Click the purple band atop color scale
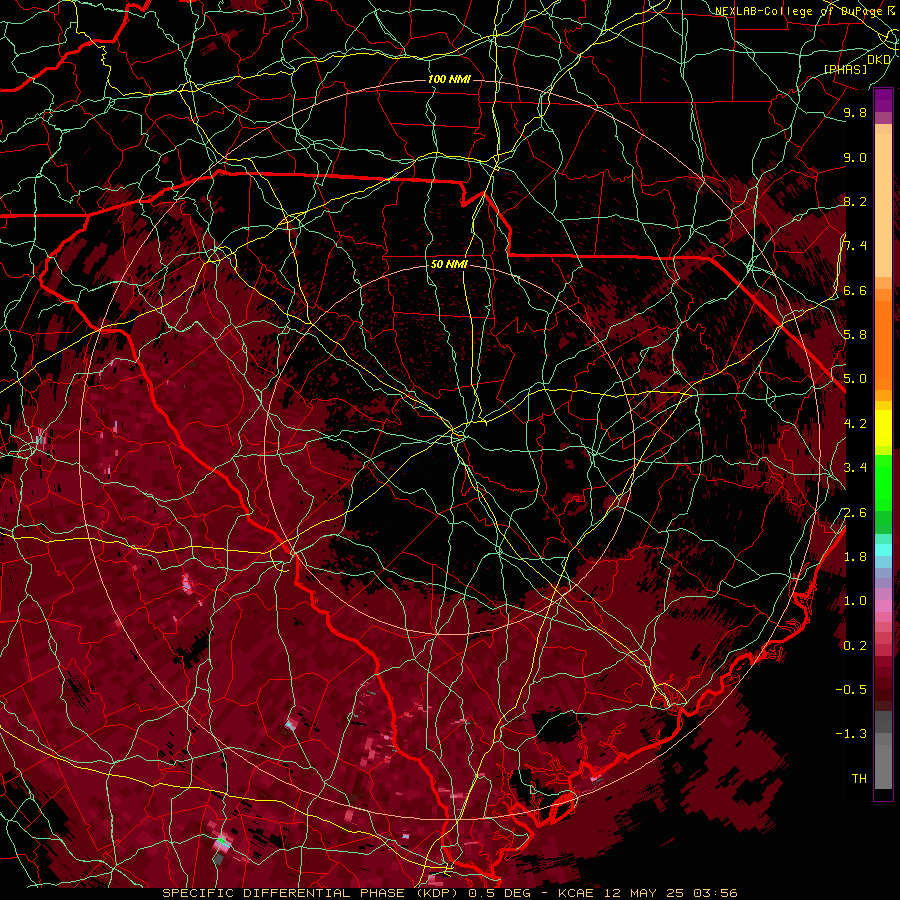 click(883, 100)
